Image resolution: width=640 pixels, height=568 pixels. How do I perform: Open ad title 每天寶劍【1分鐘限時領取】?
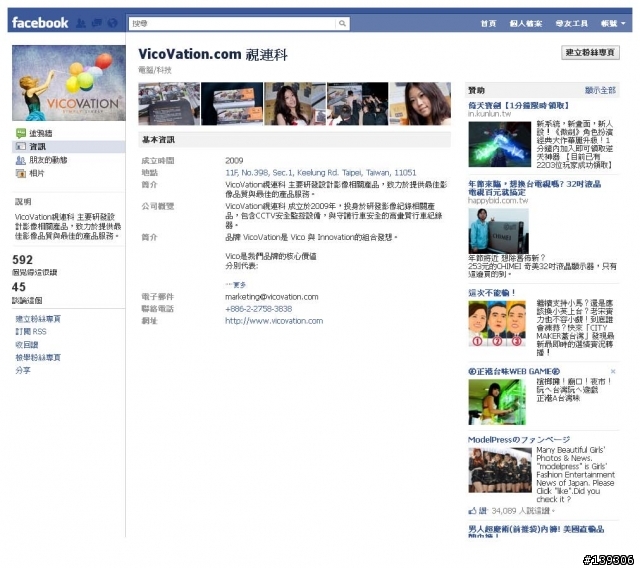click(519, 105)
